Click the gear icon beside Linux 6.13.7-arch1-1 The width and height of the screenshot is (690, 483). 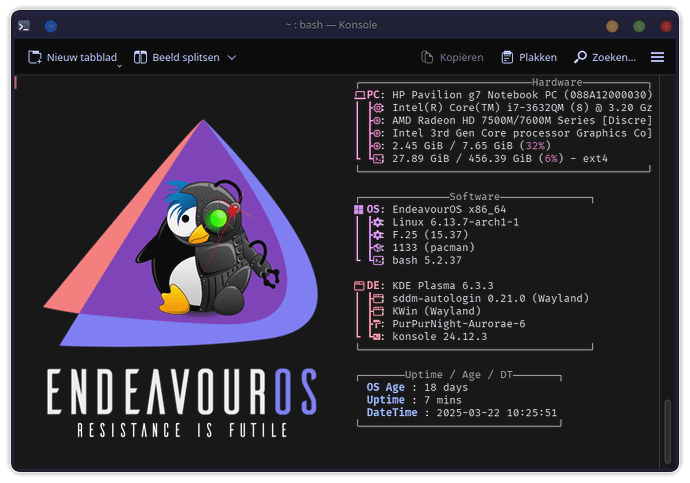378,222
